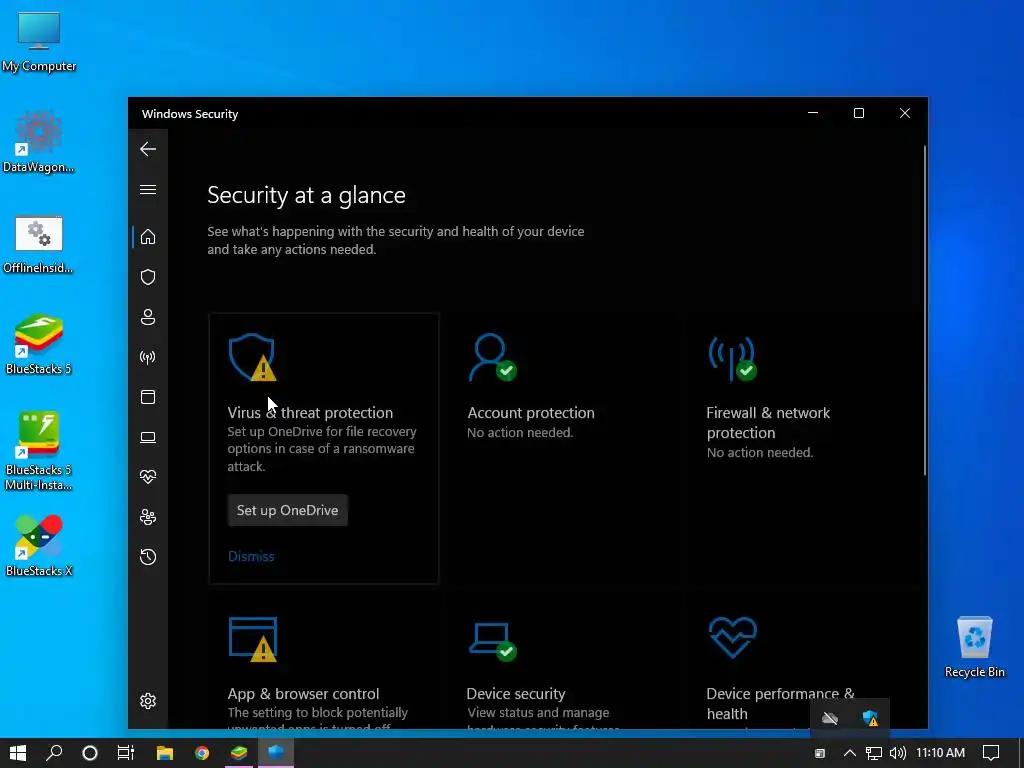Viewport: 1024px width, 768px height.
Task: Click Windows Security taskbar button
Action: click(276, 753)
